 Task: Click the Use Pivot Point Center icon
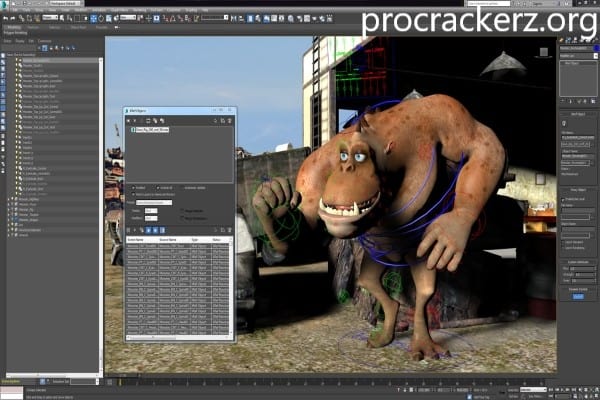[x=140, y=18]
